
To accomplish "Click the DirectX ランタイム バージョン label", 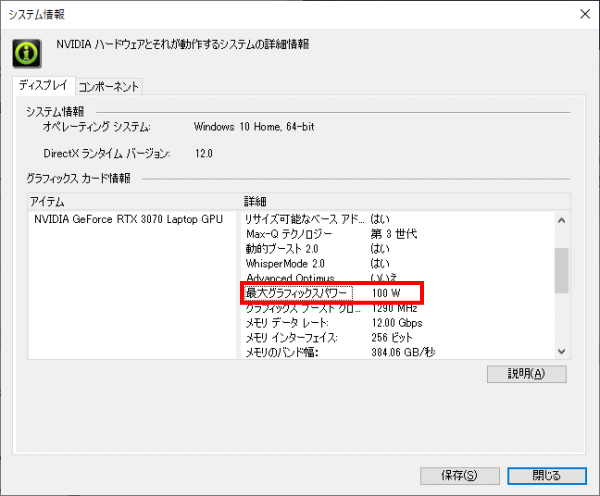I will click(x=107, y=153).
